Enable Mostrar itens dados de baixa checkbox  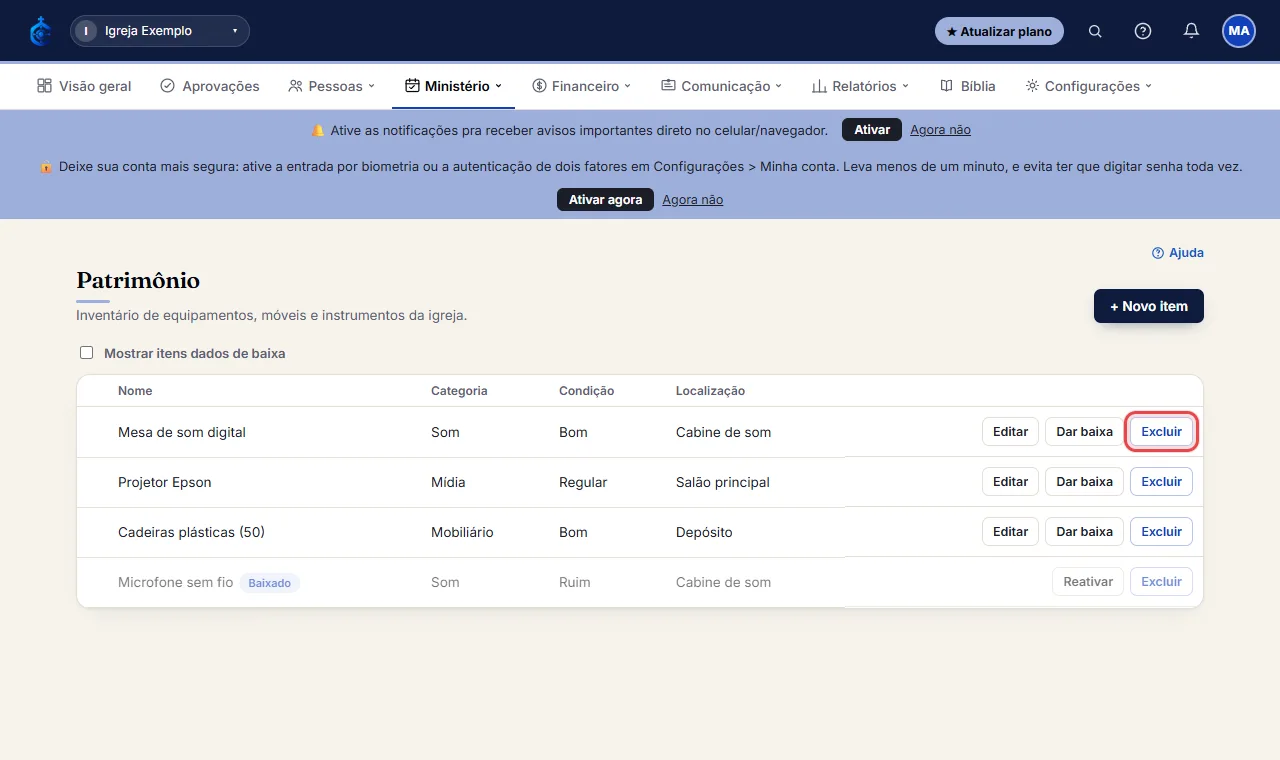tap(86, 353)
